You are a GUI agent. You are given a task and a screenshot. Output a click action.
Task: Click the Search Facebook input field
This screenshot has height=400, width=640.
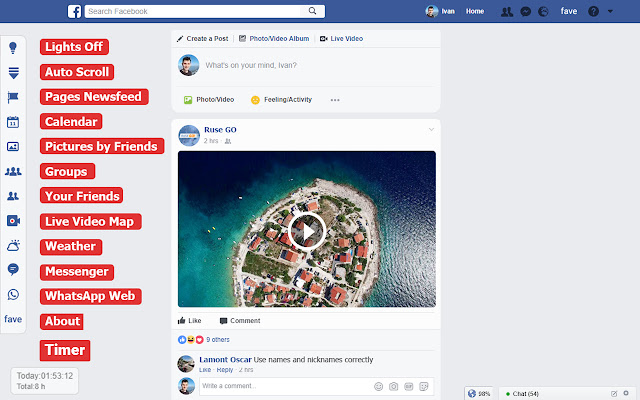(x=193, y=11)
